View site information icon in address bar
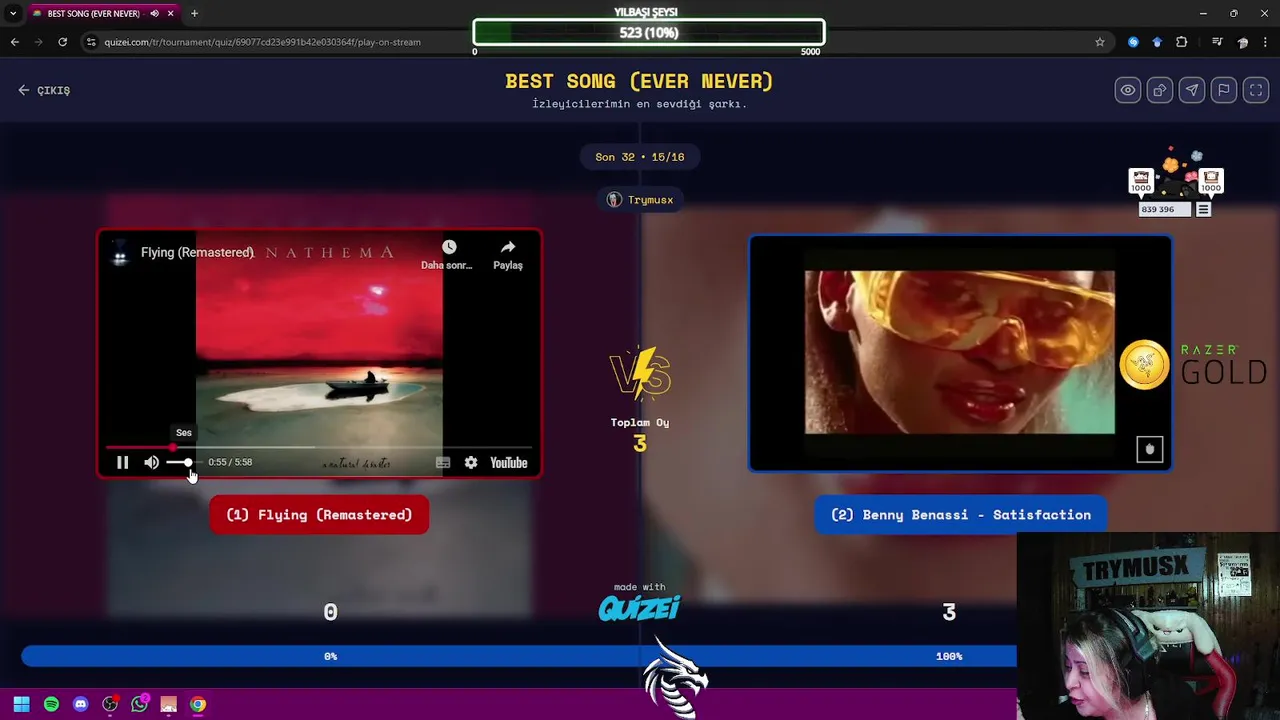 (91, 42)
